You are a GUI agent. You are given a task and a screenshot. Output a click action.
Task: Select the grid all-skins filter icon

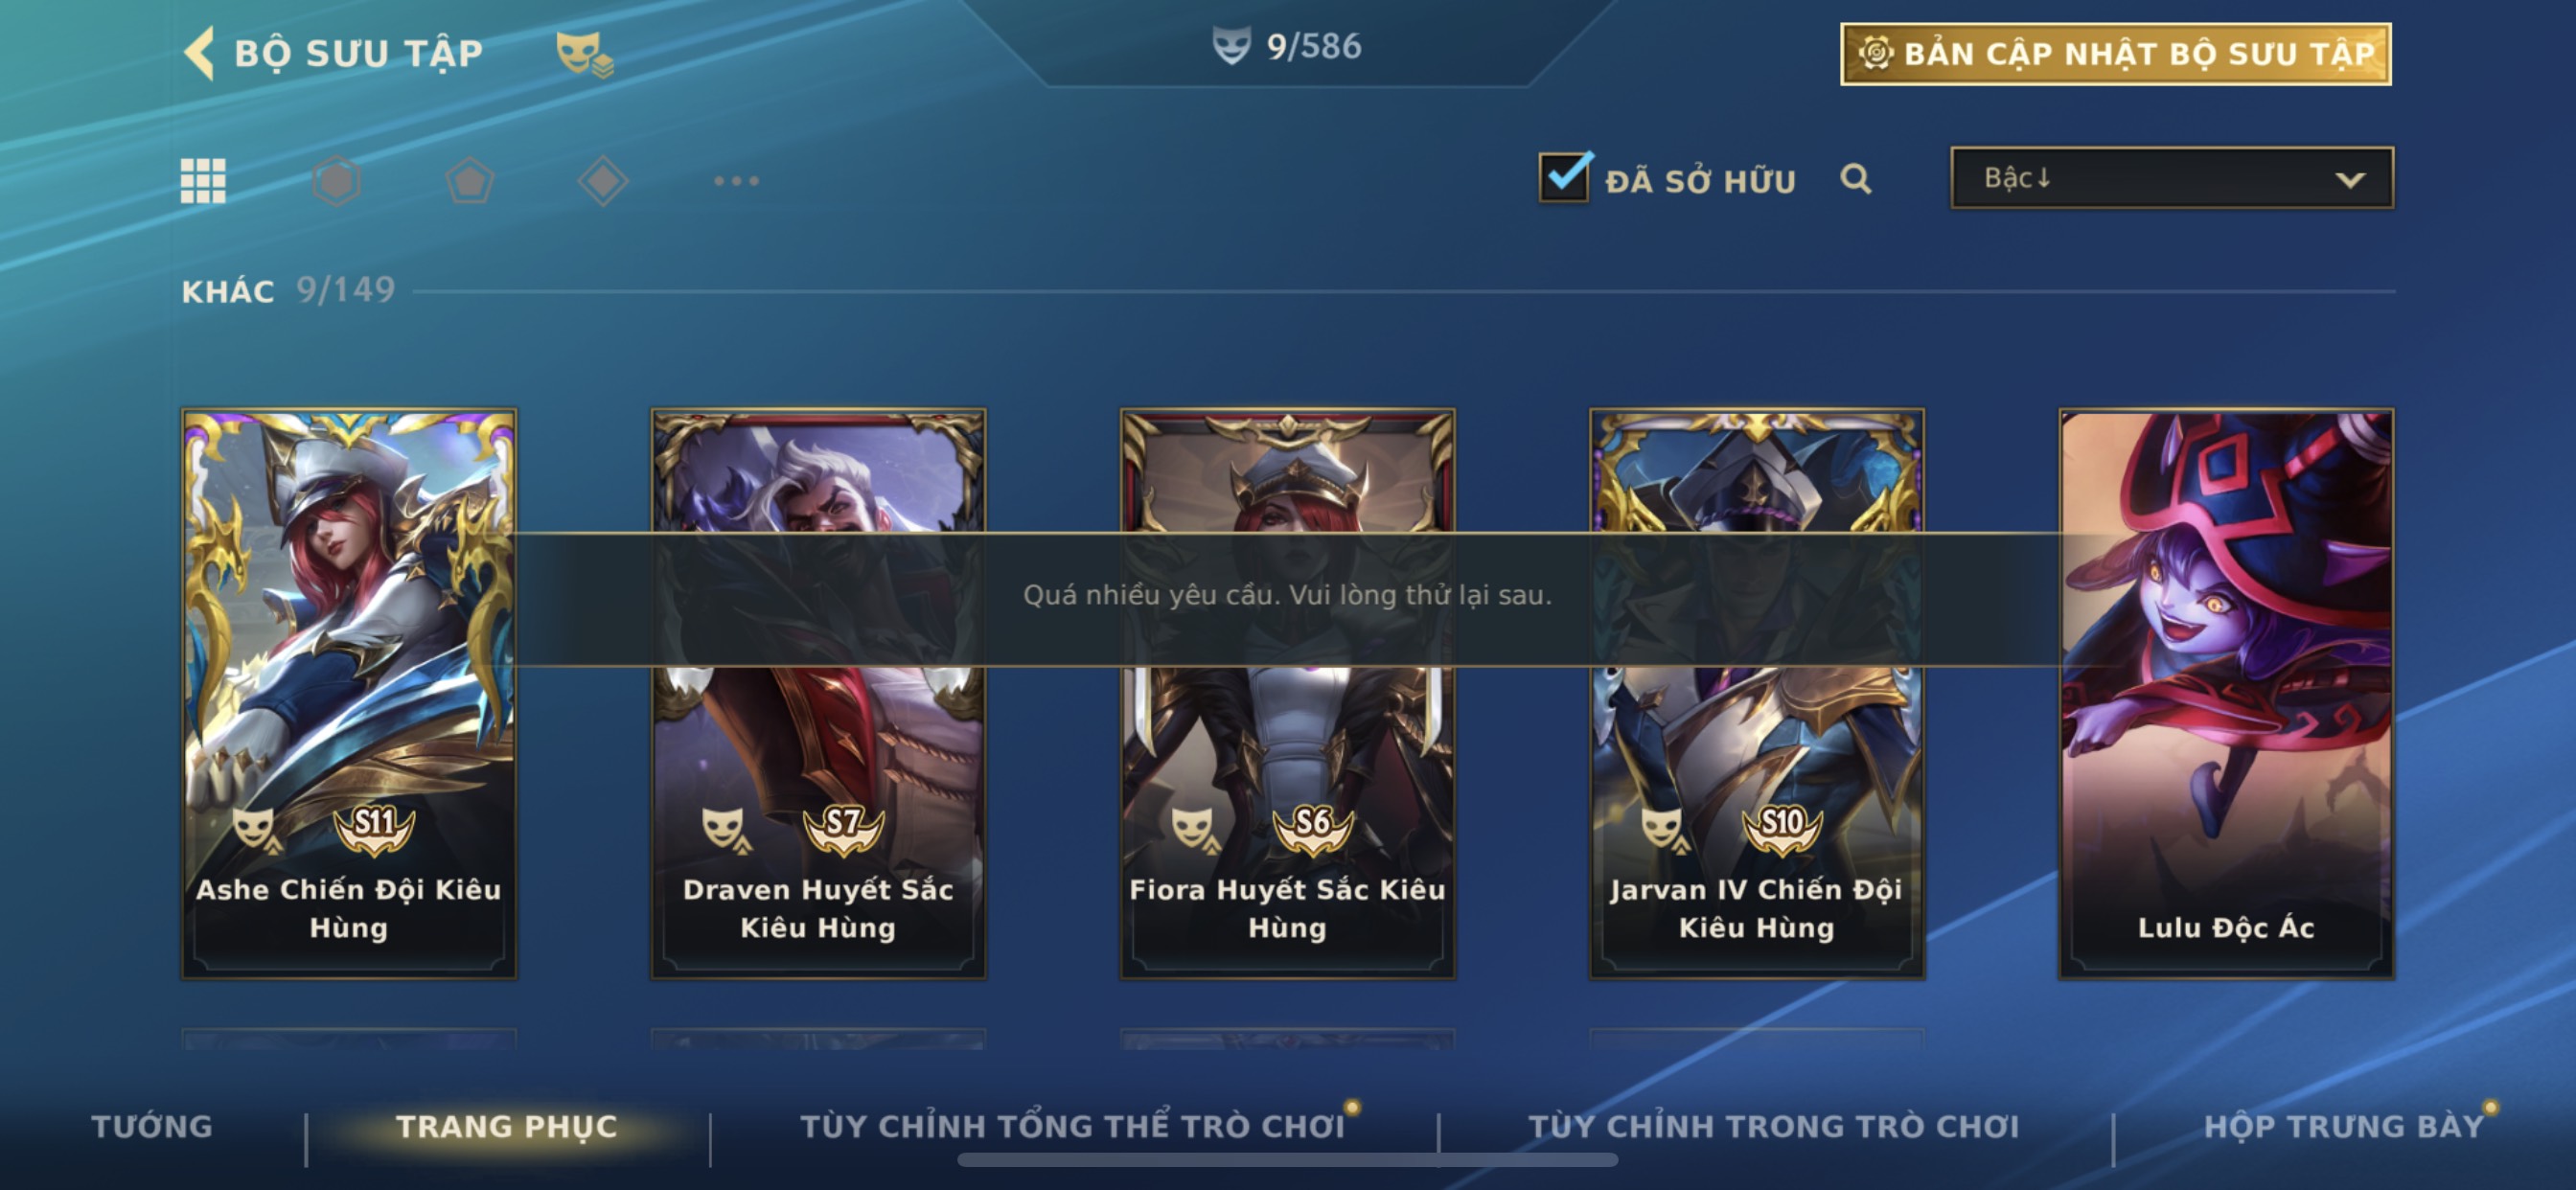click(x=203, y=181)
